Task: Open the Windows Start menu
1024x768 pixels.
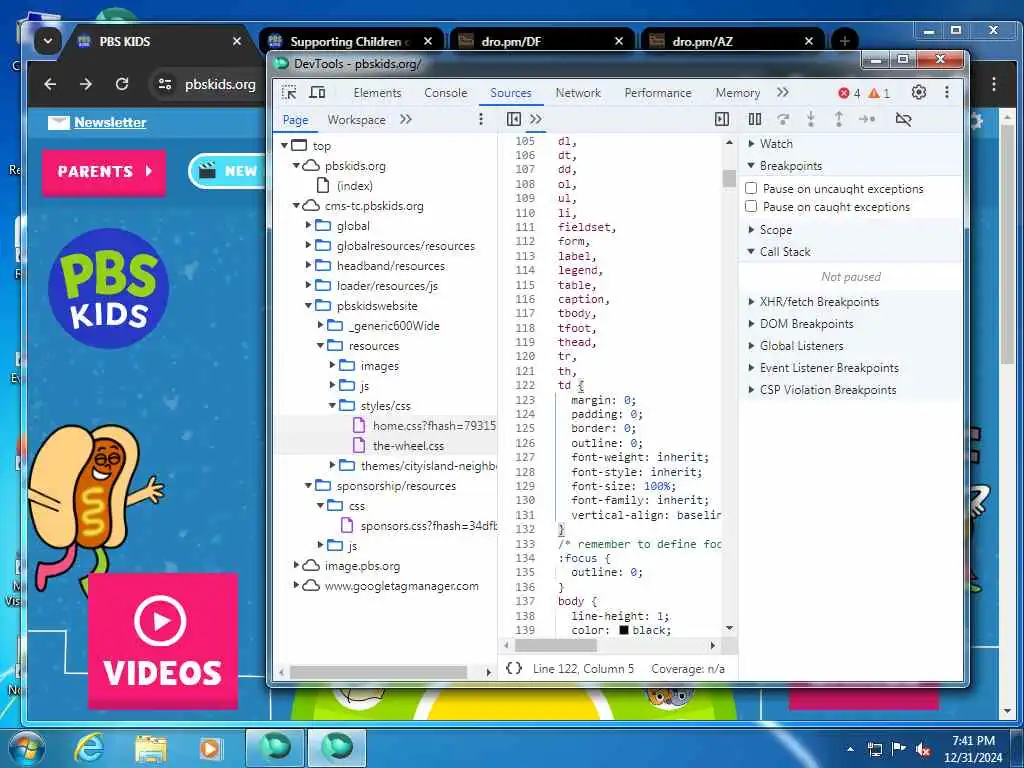Action: point(27,748)
